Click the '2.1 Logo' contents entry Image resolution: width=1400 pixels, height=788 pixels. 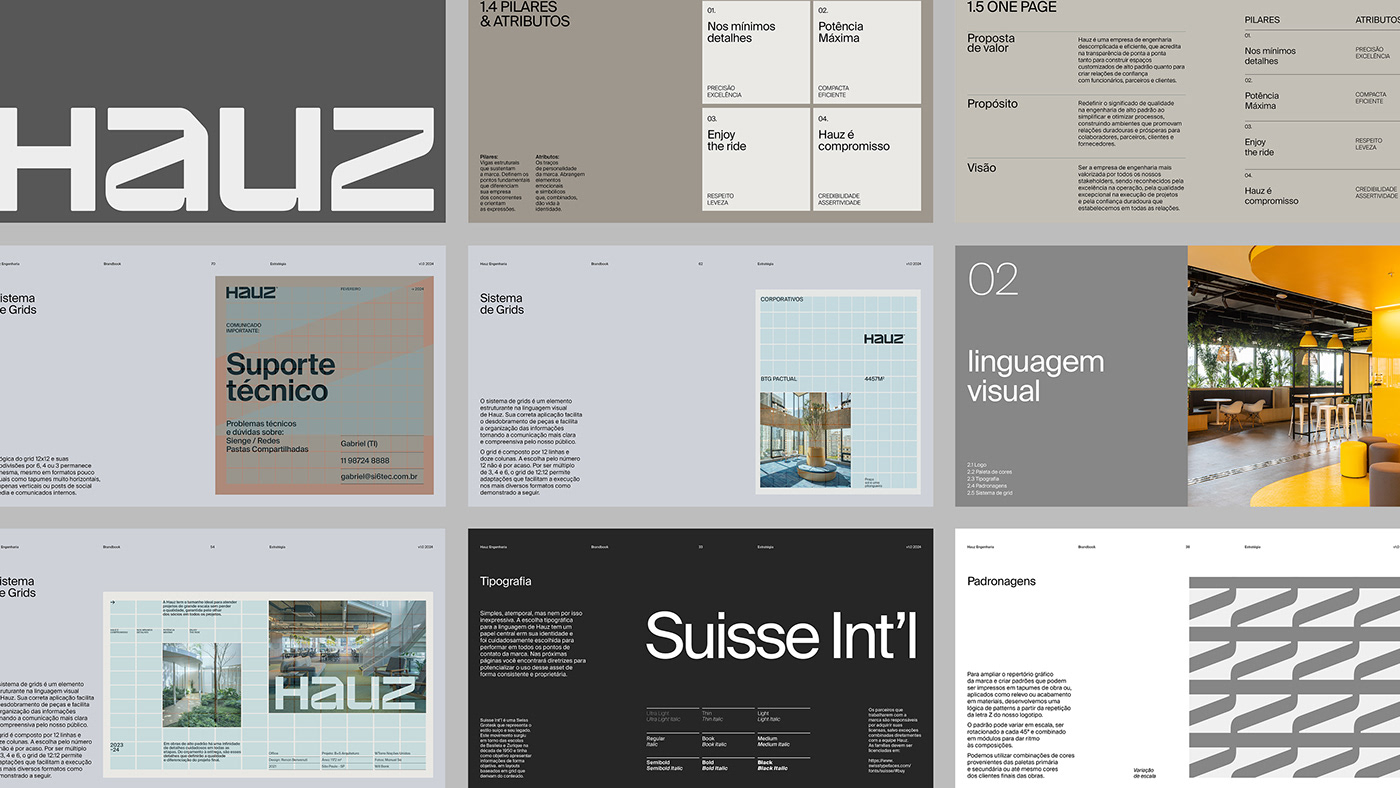click(977, 465)
